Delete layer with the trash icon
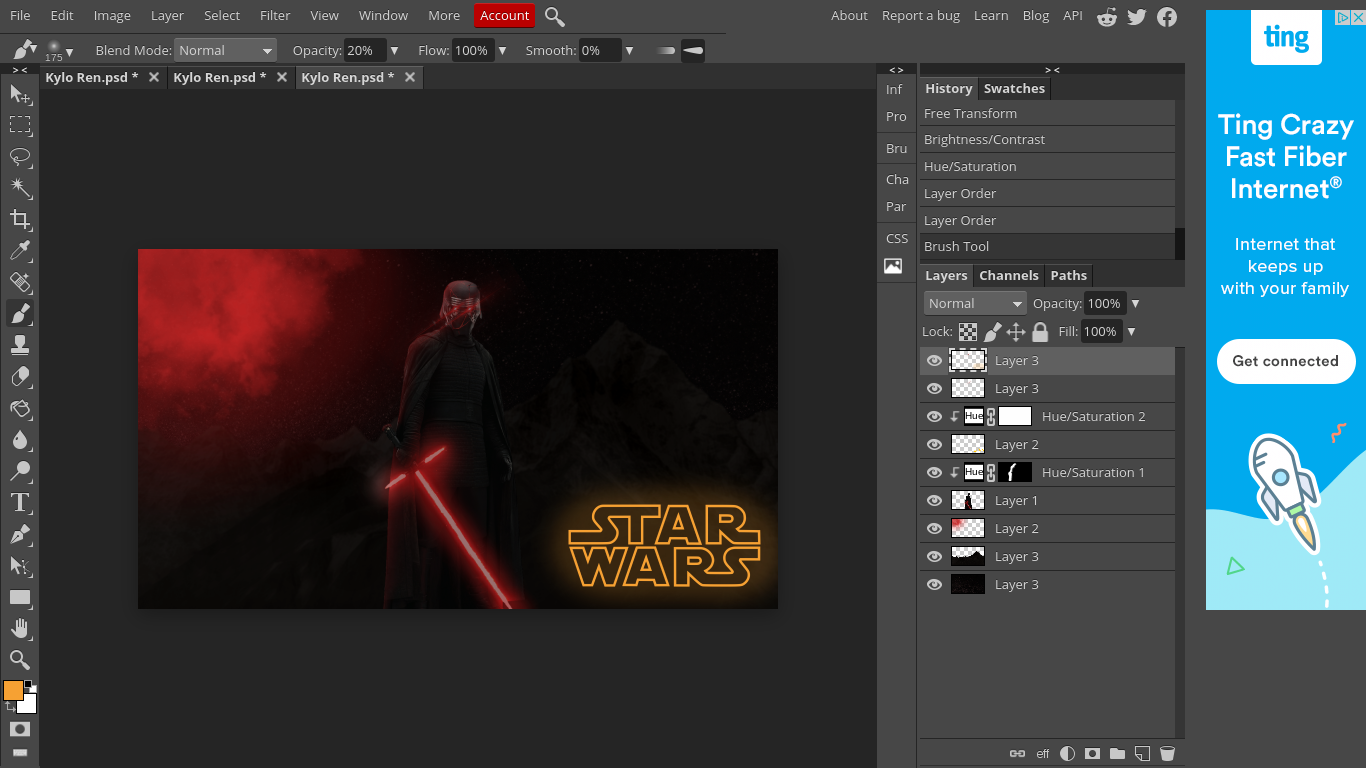This screenshot has height=768, width=1366. click(1167, 754)
